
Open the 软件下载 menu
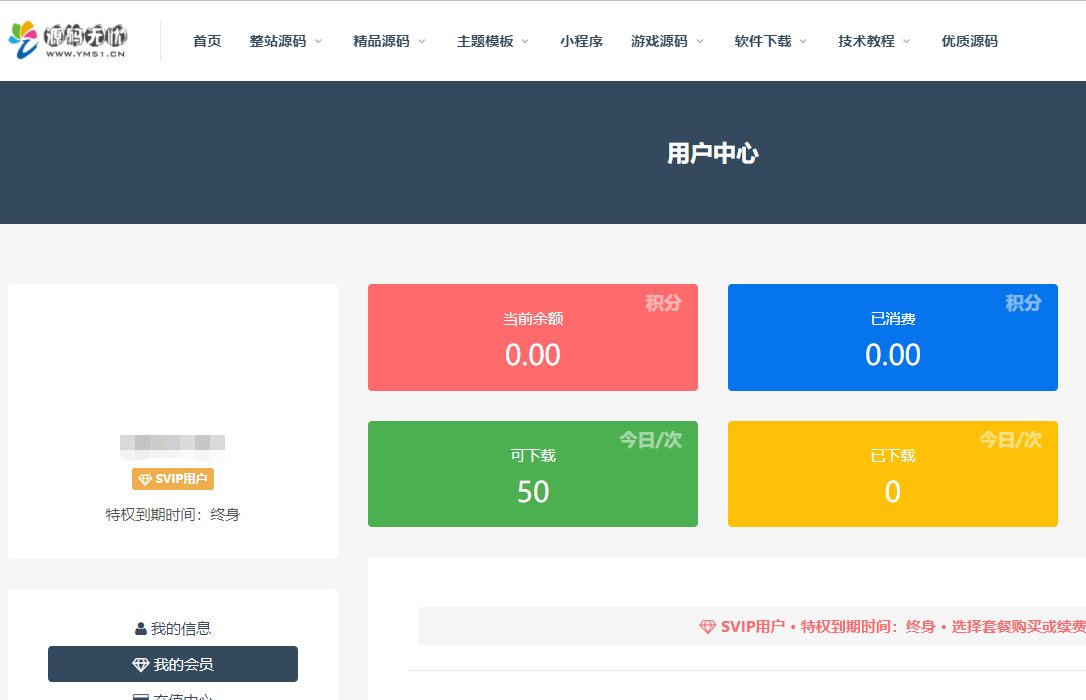(x=763, y=42)
